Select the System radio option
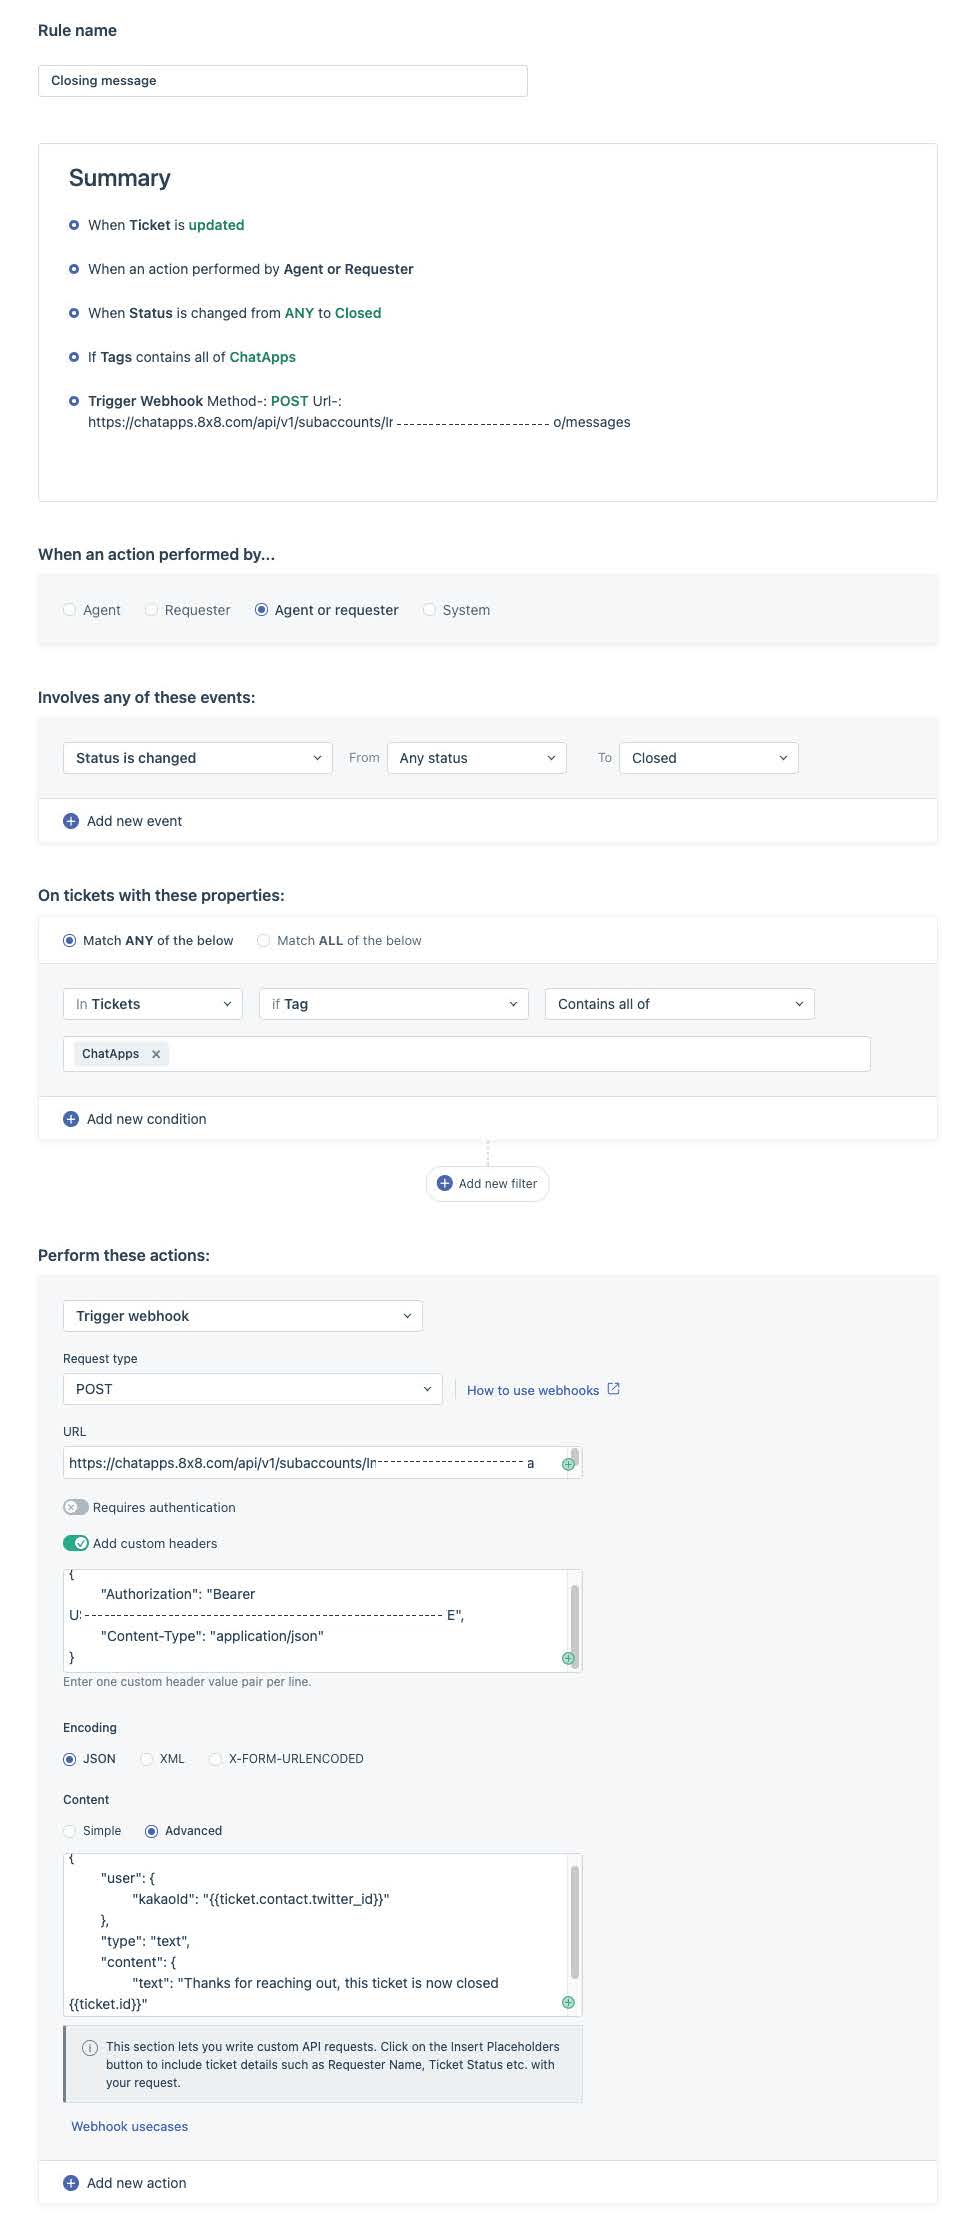The height and width of the screenshot is (2239, 972). tap(429, 610)
